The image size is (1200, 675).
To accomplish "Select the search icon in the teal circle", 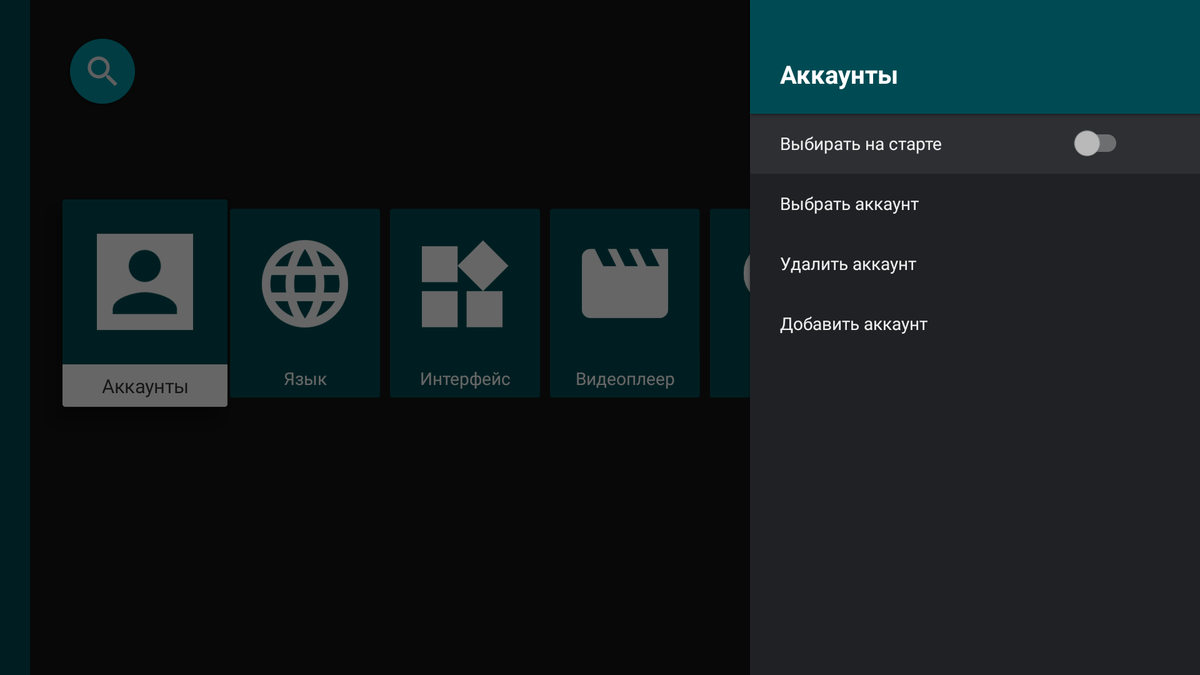I will tap(102, 71).
